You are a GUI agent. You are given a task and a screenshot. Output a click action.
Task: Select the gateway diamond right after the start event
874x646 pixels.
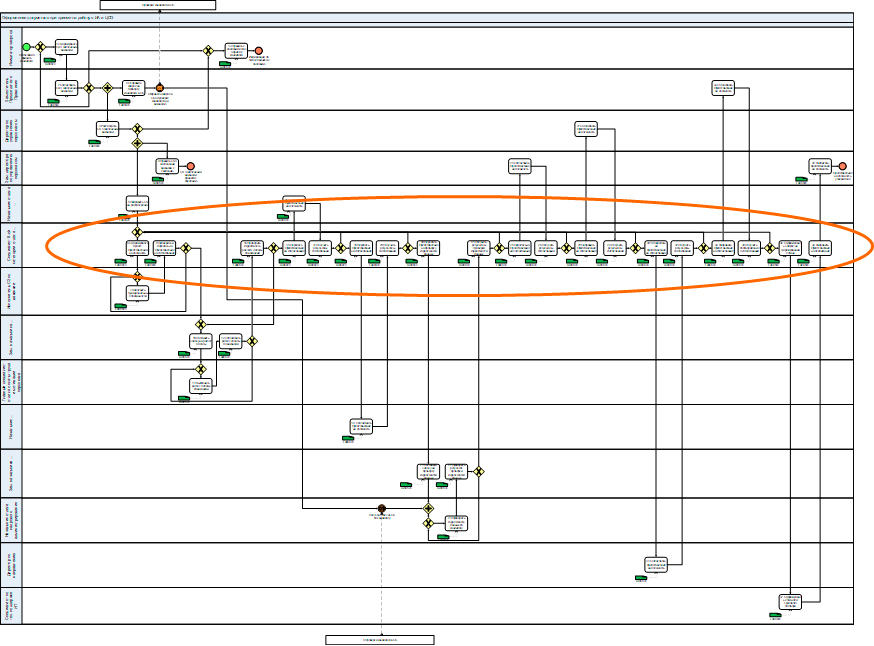pos(40,47)
